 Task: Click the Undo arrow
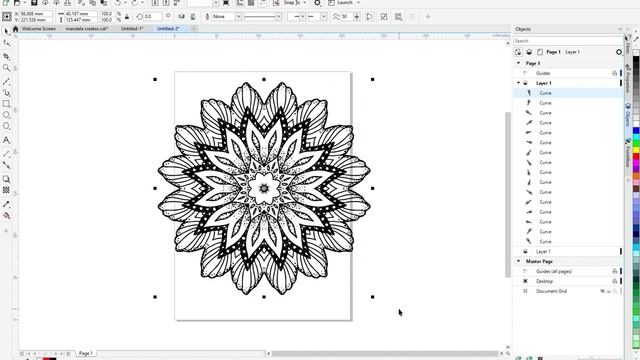pyautogui.click(x=118, y=2)
